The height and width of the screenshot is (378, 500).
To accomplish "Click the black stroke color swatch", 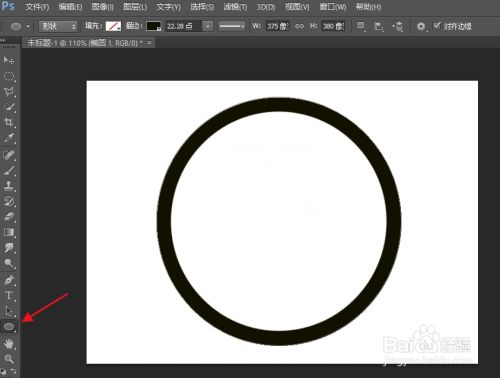I will (154, 26).
